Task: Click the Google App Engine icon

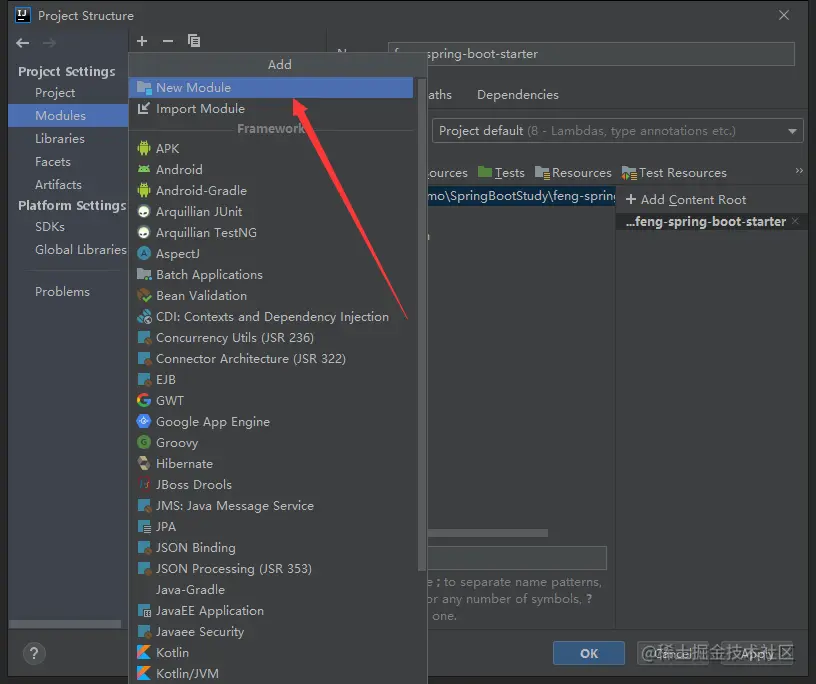Action: tap(144, 422)
